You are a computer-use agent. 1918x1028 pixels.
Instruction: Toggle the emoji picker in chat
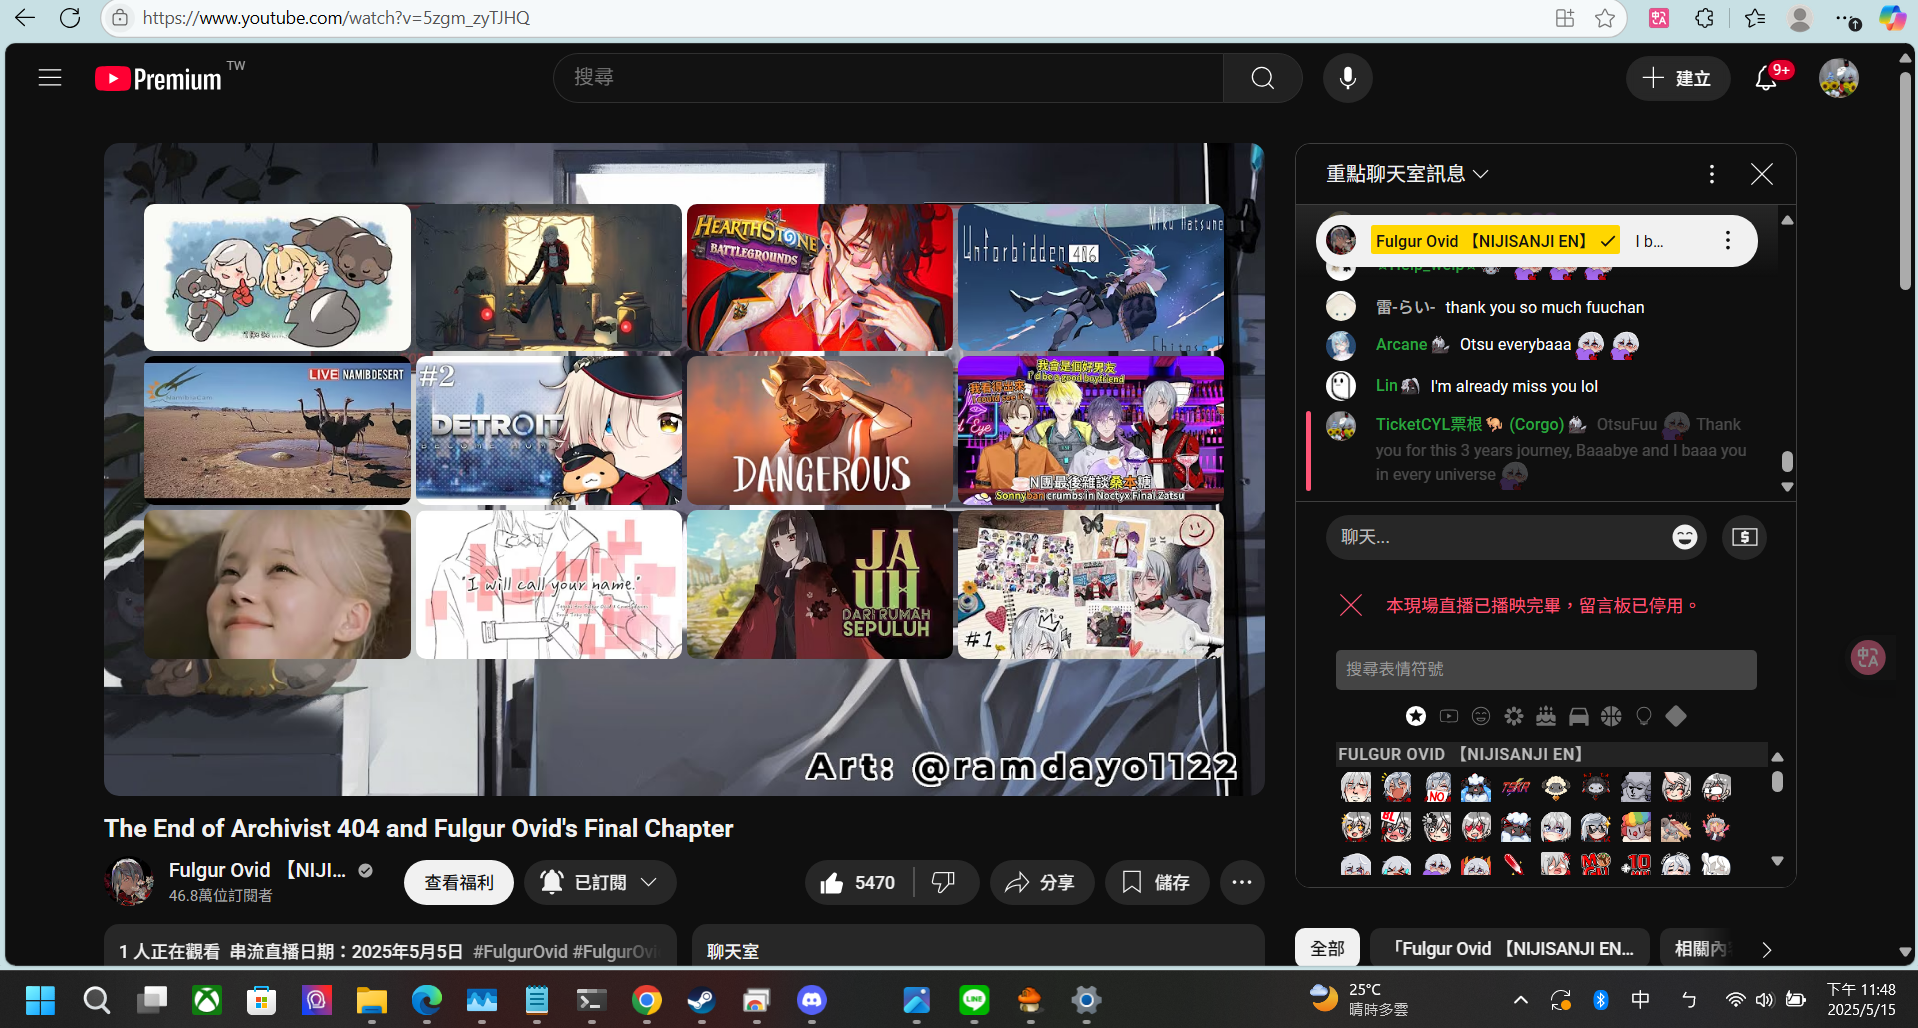click(x=1684, y=537)
